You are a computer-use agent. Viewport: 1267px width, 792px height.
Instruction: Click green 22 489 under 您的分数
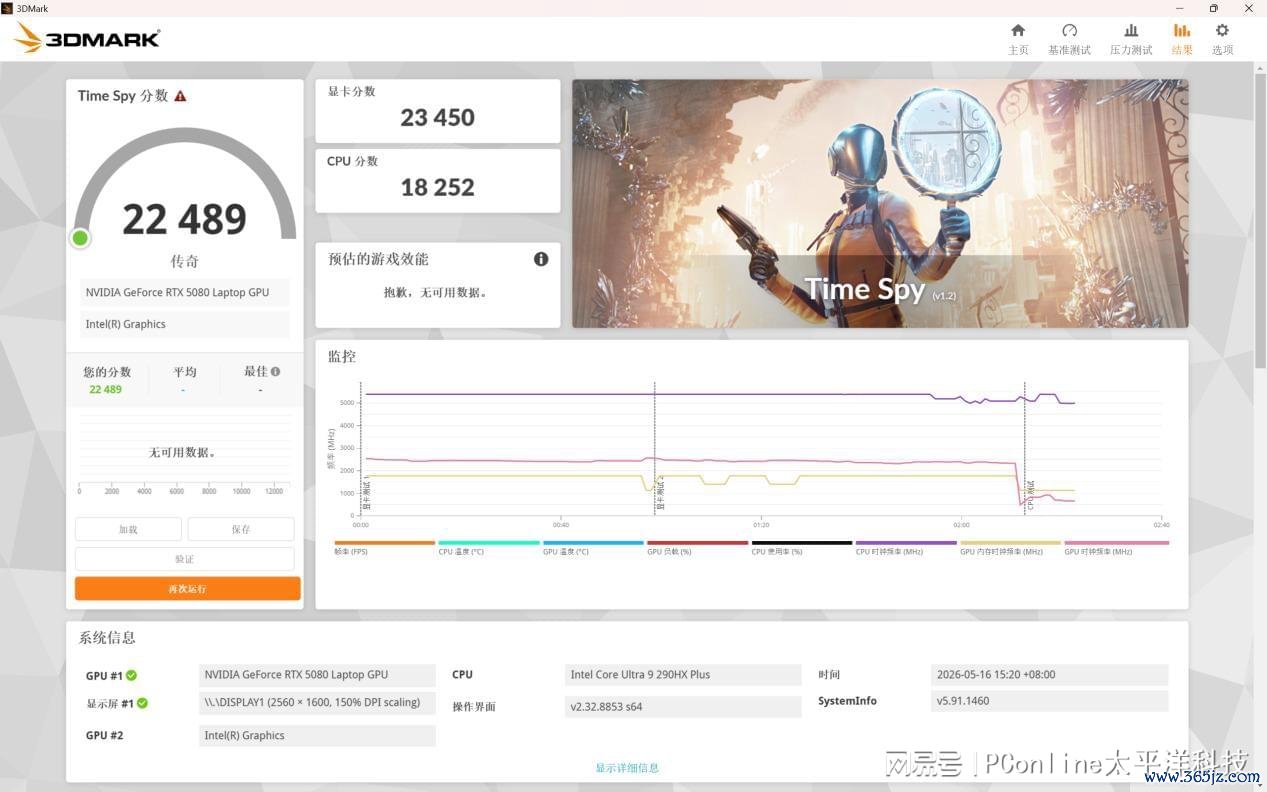[x=105, y=390]
